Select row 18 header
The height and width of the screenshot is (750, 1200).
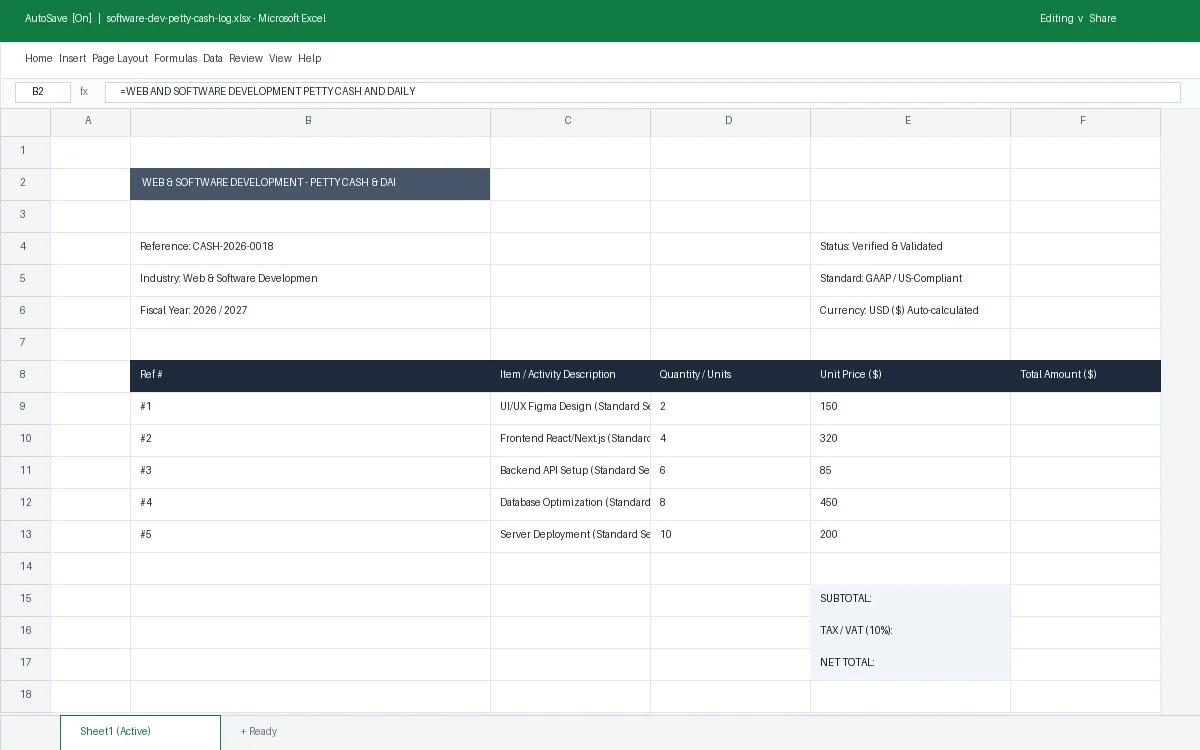tap(25, 695)
